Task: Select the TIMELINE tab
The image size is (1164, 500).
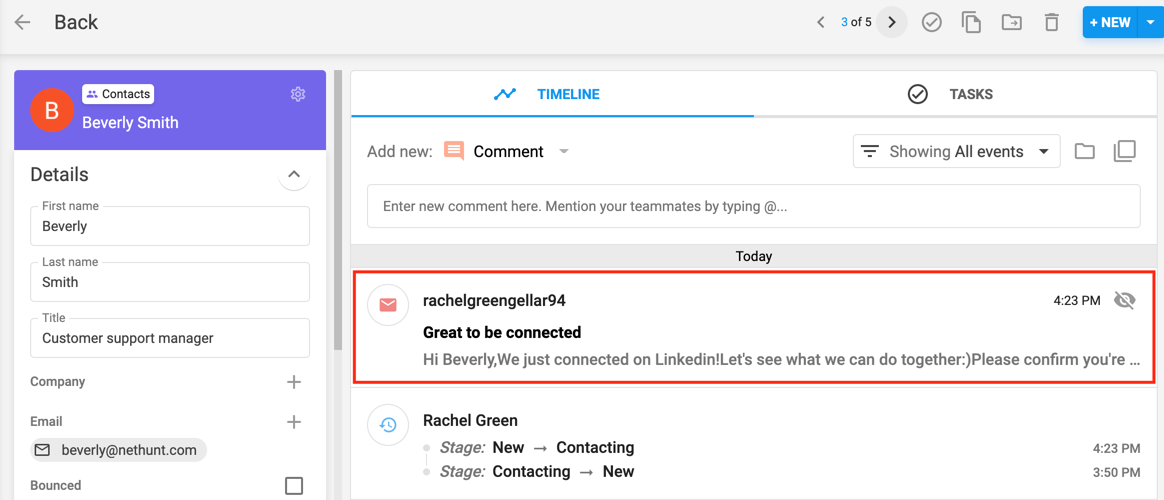Action: 552,94
